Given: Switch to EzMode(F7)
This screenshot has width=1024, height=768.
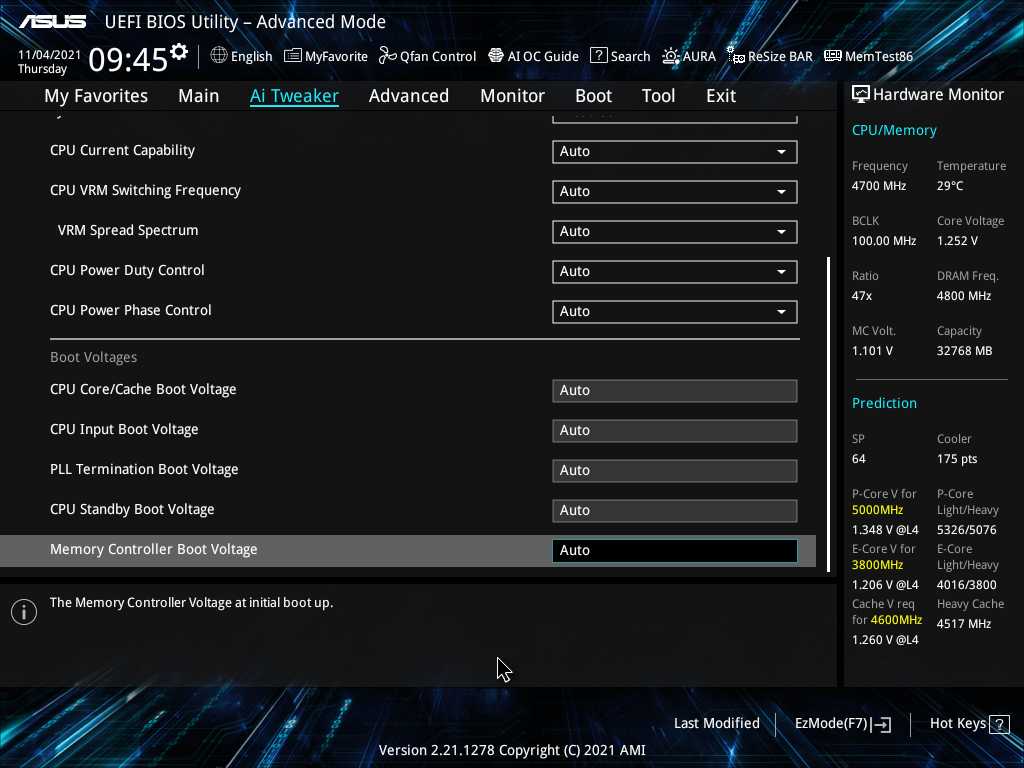Looking at the screenshot, I should point(842,724).
